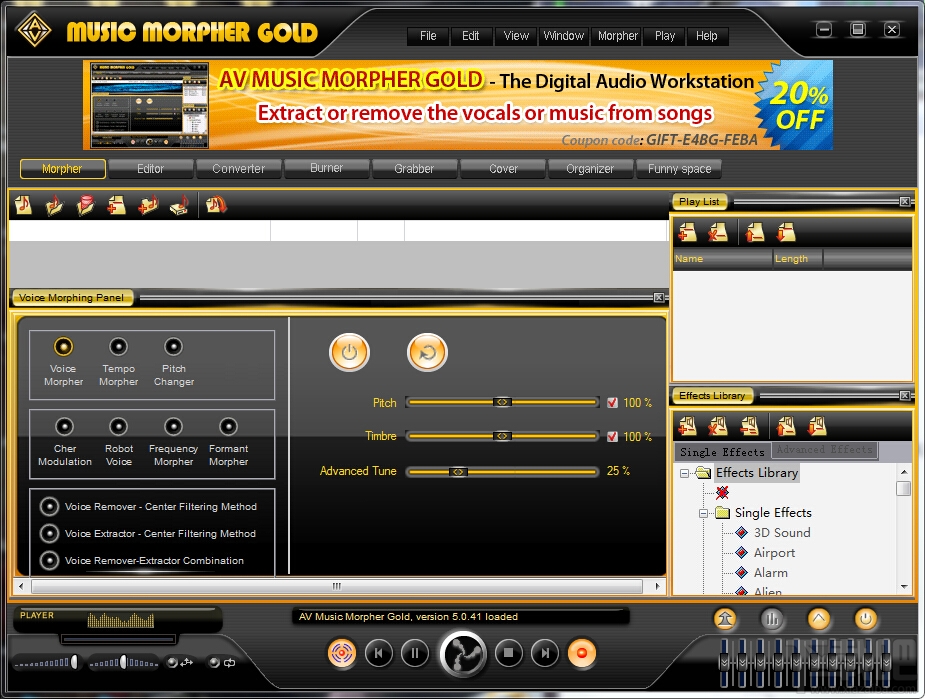Image resolution: width=925 pixels, height=699 pixels.
Task: Click first Effects Library toolbar add icon
Action: pyautogui.click(x=687, y=426)
